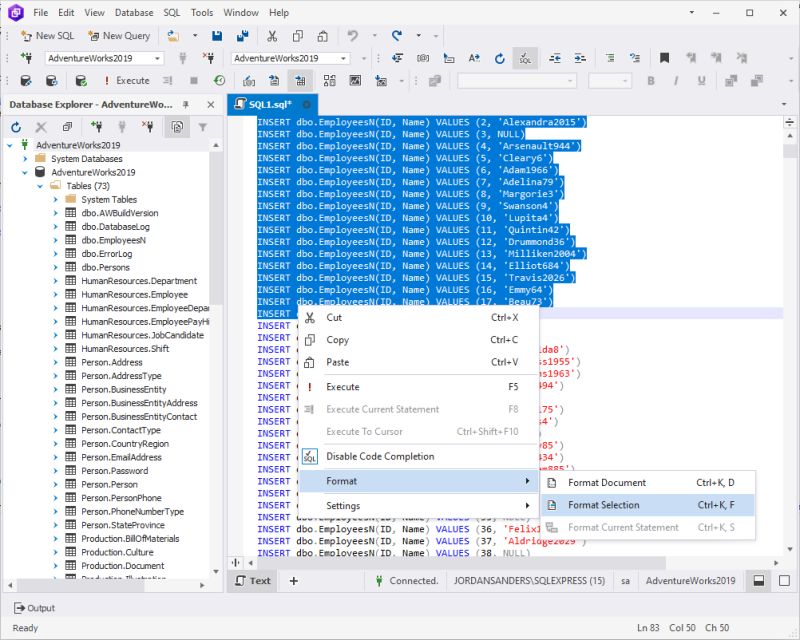Refresh the Database Explorer tree
The height and width of the screenshot is (640, 800).
click(16, 126)
